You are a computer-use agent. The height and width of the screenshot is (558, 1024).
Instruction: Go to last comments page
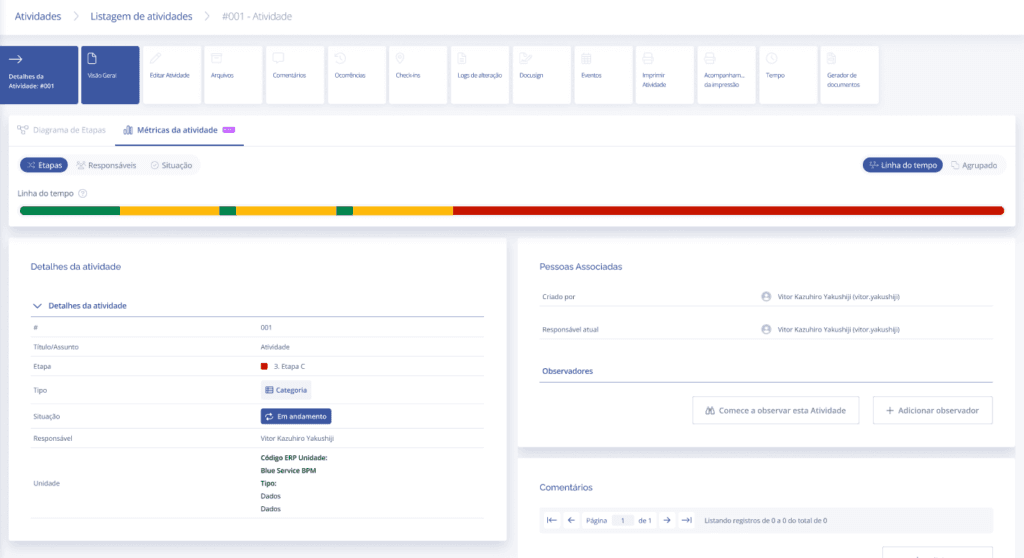tap(686, 520)
